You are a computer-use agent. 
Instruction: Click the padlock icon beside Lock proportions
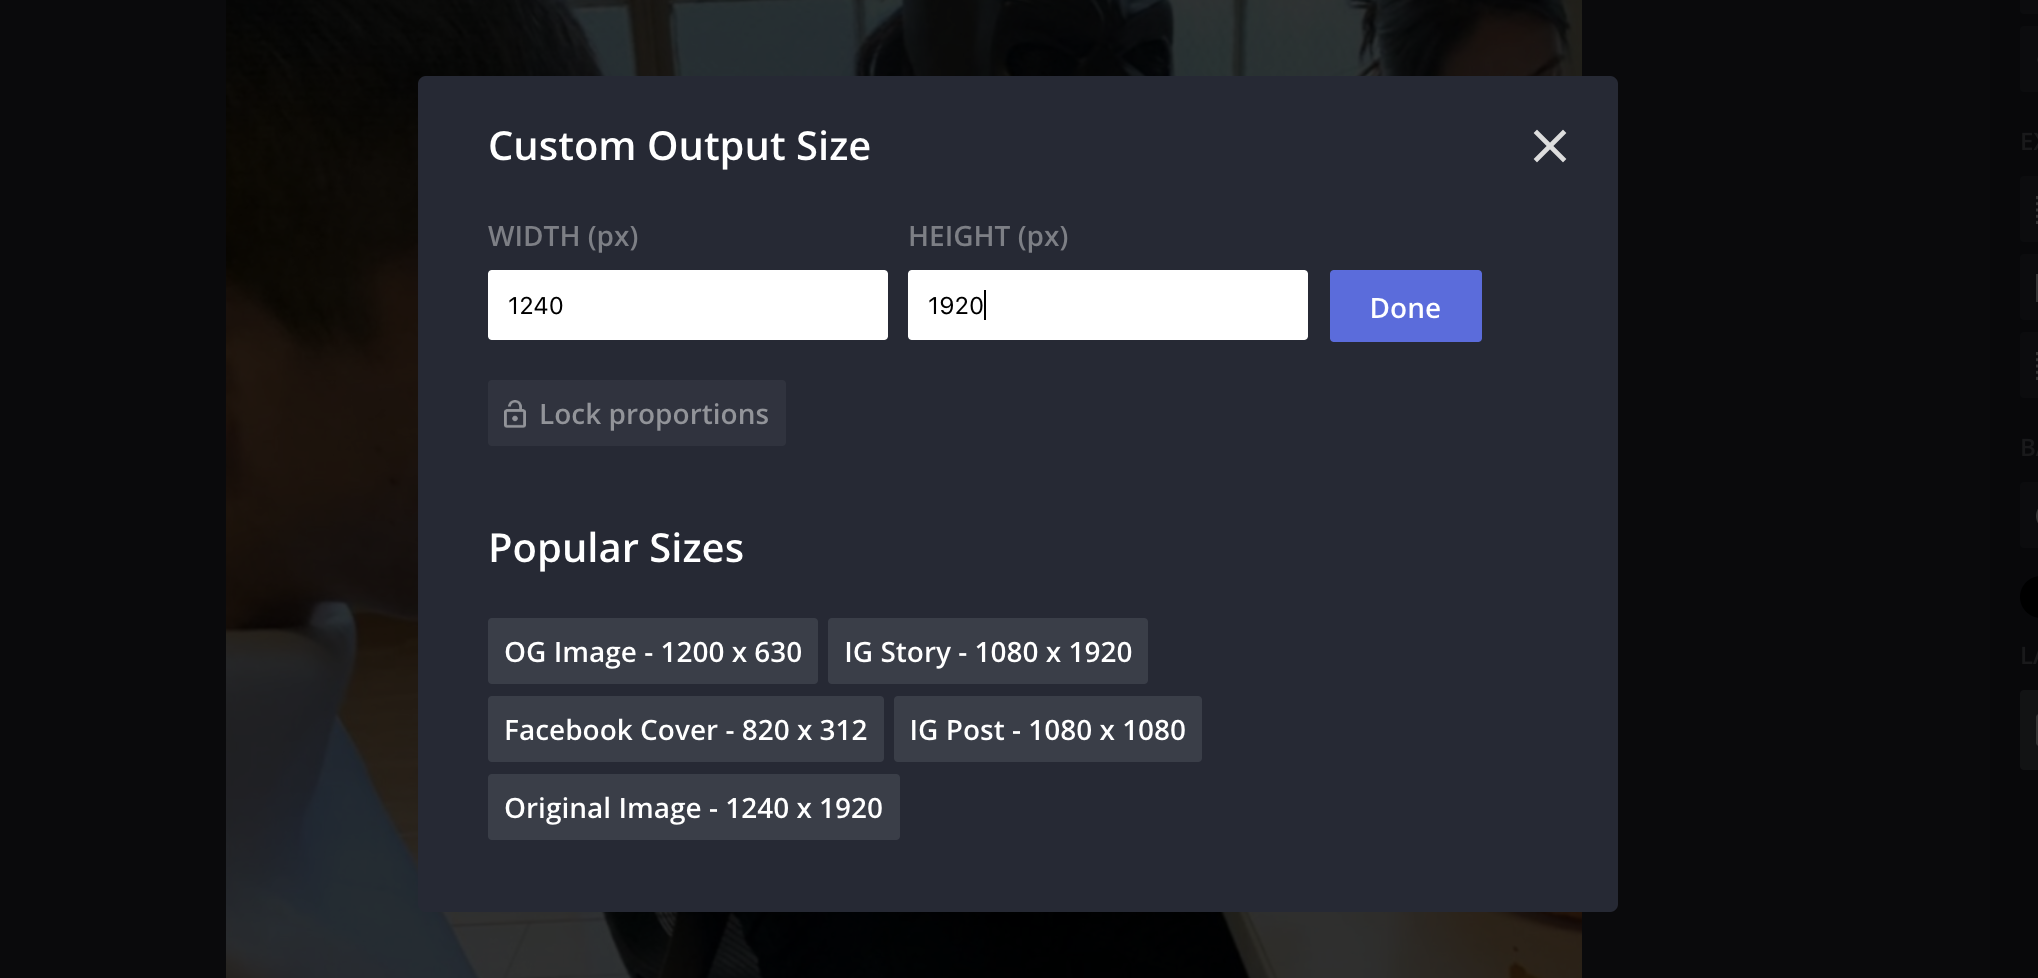515,414
